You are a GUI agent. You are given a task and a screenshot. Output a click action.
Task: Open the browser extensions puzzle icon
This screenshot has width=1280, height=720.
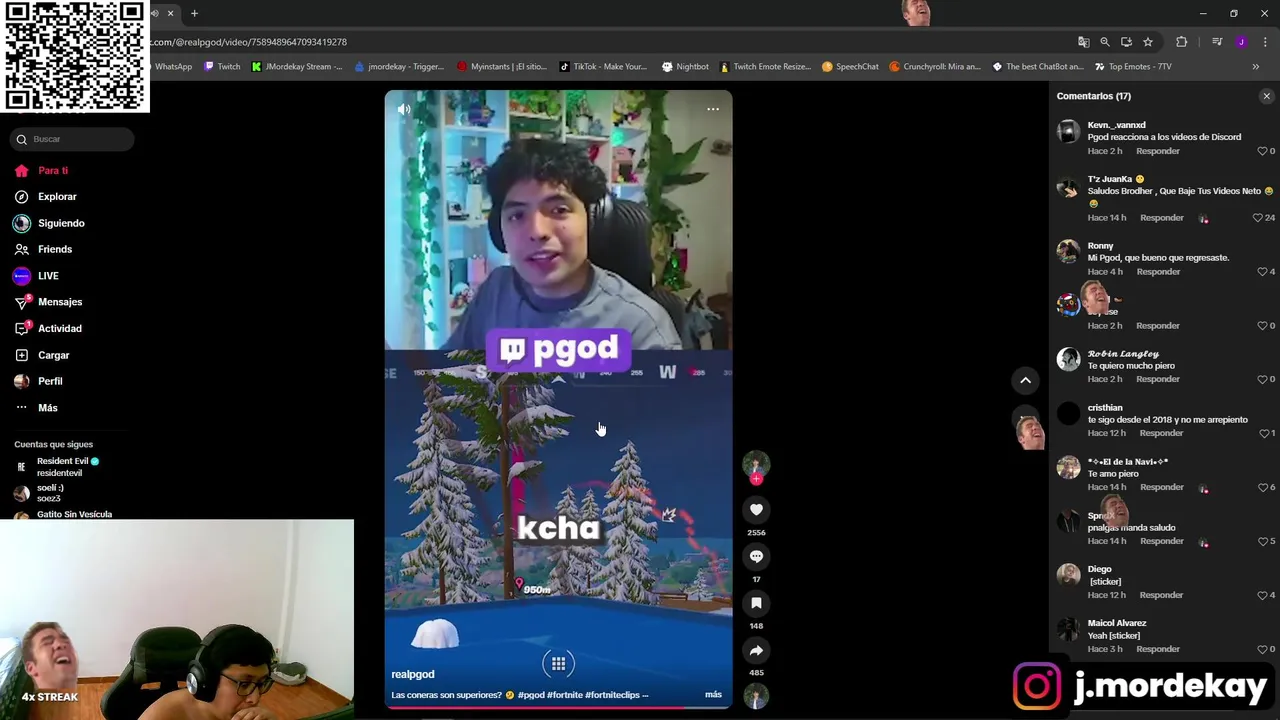(1182, 42)
